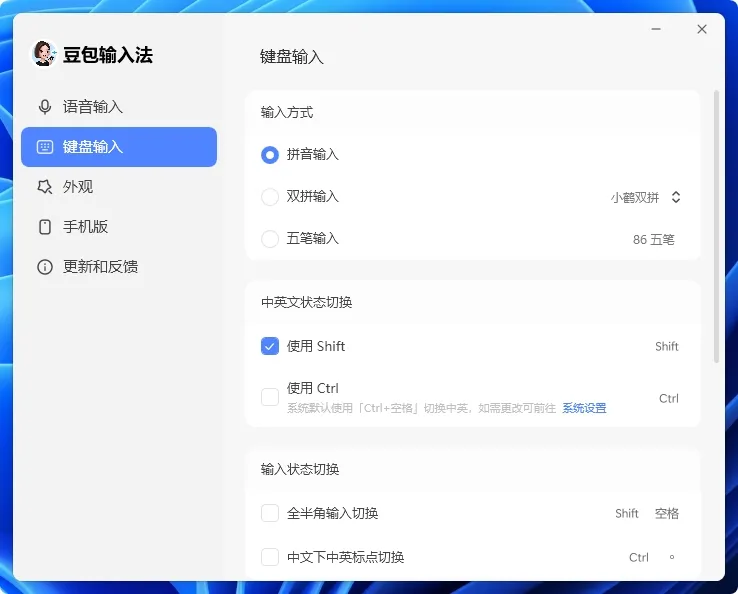Click the microphone icon beside 语音输入

[45, 107]
